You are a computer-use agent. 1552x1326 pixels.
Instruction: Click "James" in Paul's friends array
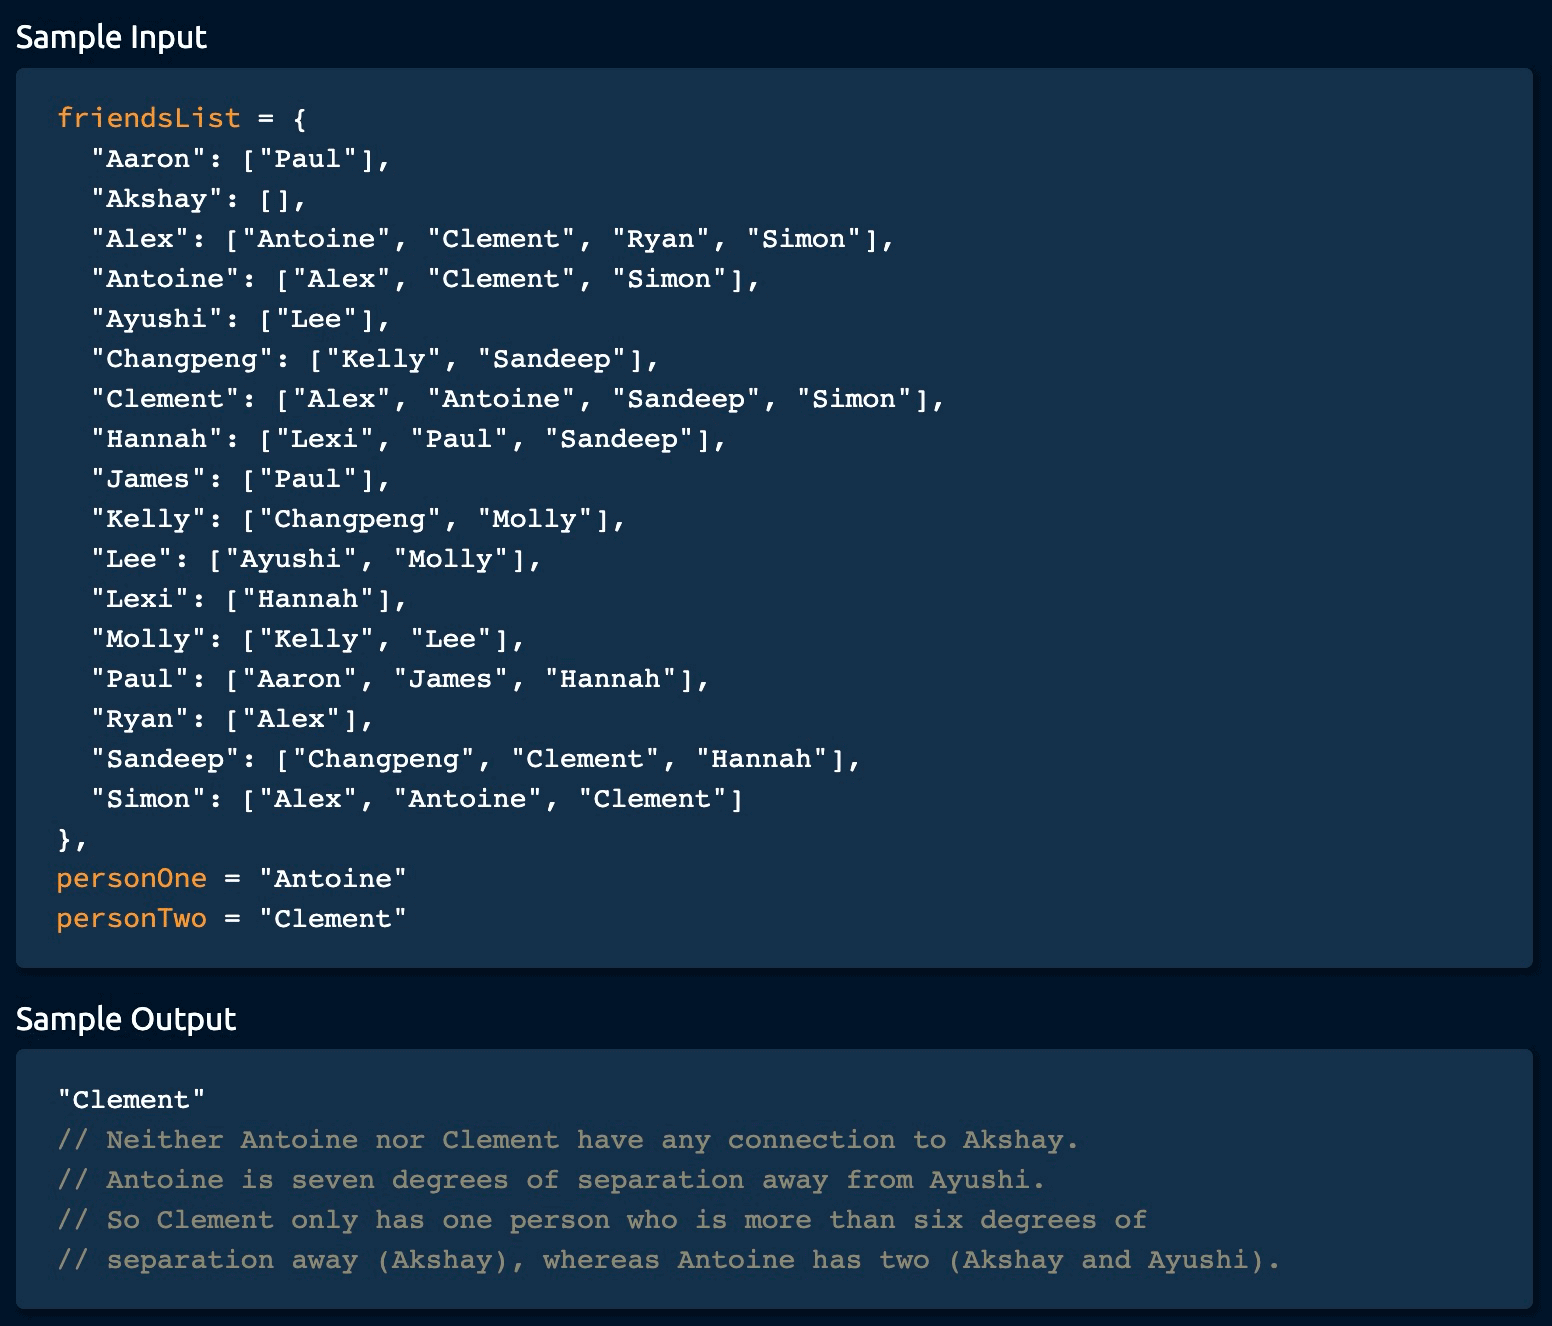tap(450, 678)
